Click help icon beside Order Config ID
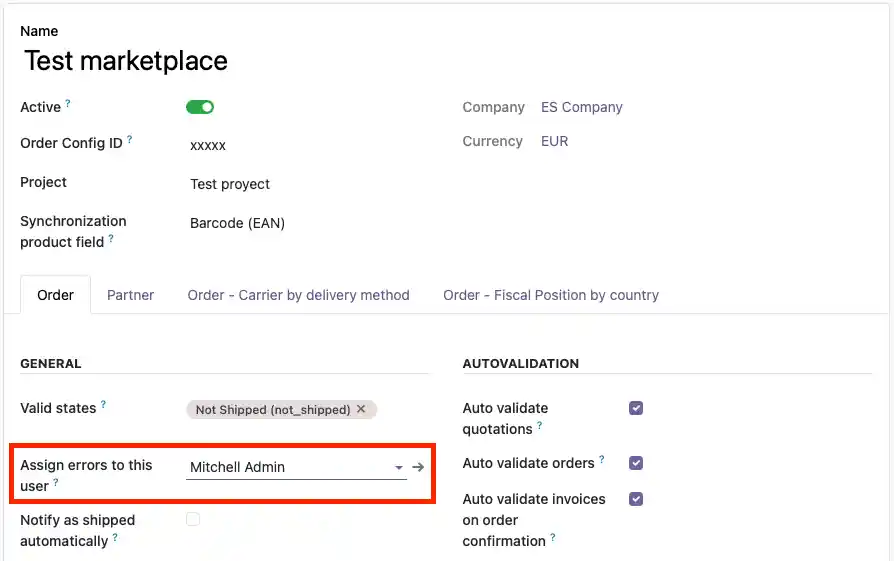Screen dimensions: 894x561 pyautogui.click(x=130, y=140)
